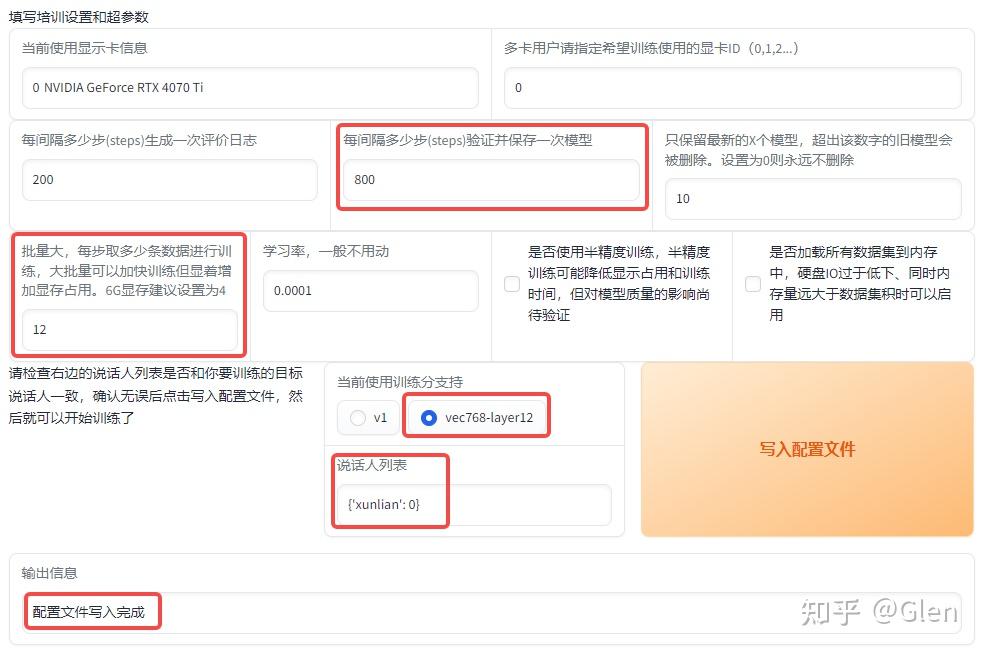Click the current GPU info field
The height and width of the screenshot is (651, 983).
[250, 88]
